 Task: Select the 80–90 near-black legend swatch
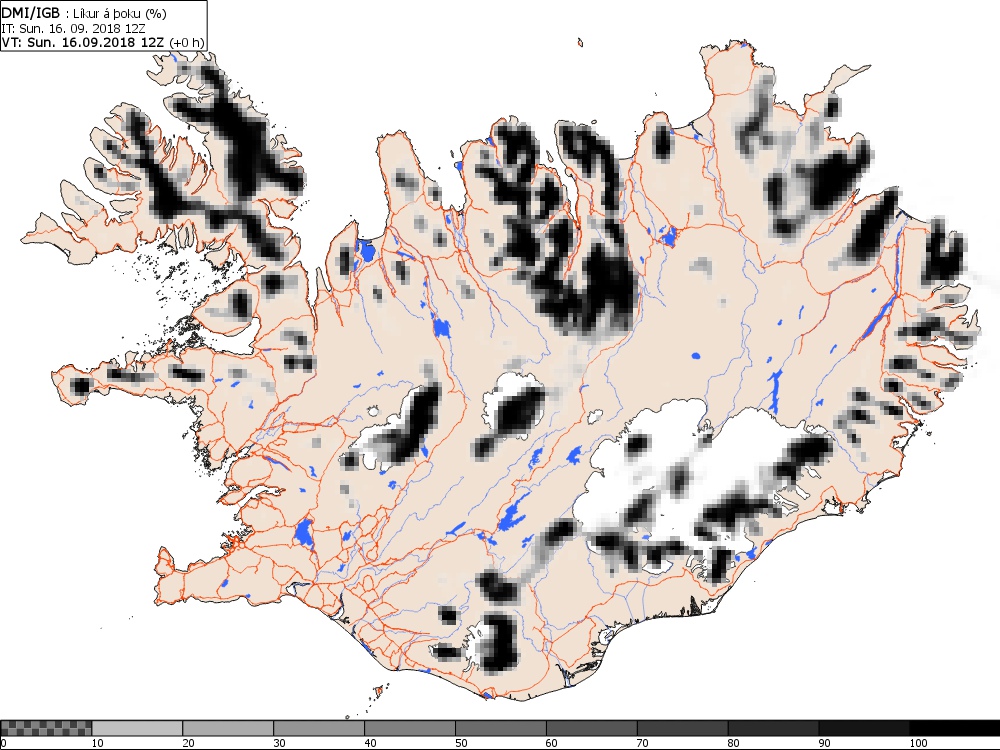[773, 728]
